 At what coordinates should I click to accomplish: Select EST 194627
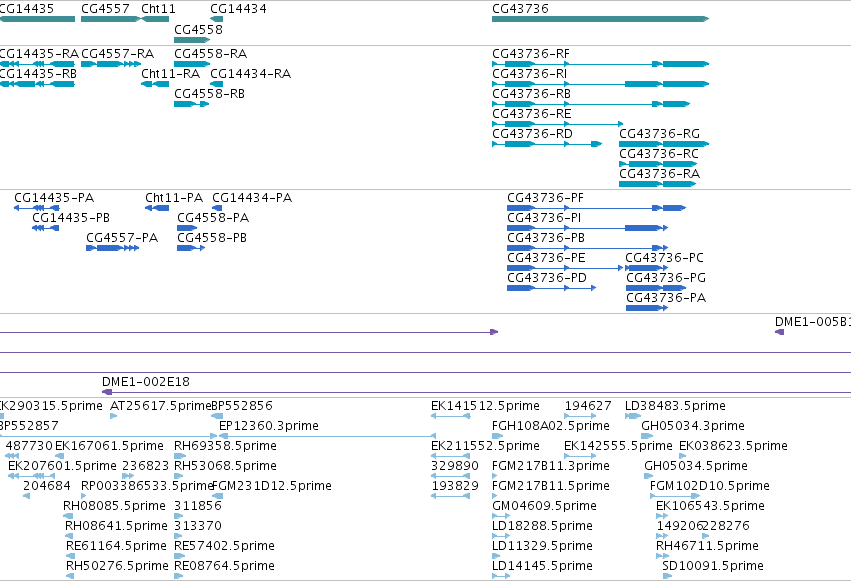pyautogui.click(x=580, y=416)
